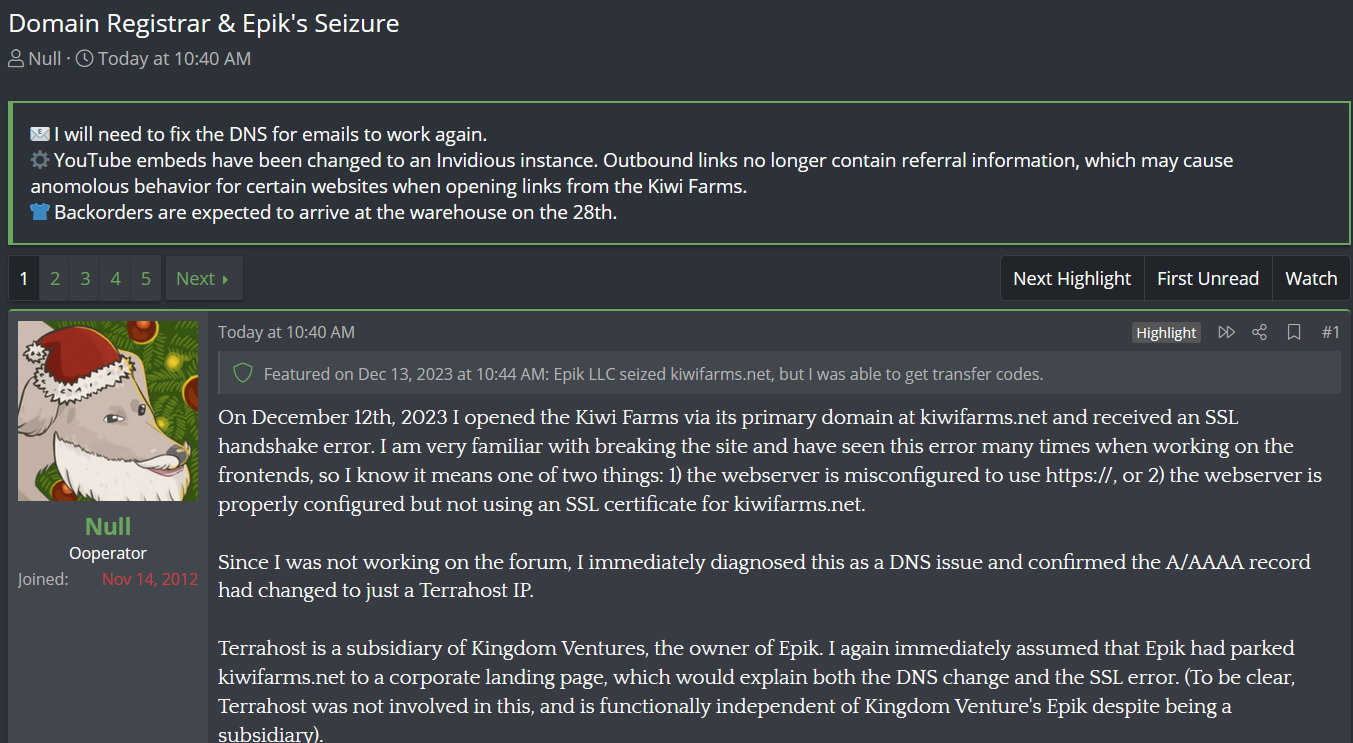Click the clock icon beside the thread date
Image resolution: width=1353 pixels, height=743 pixels.
(x=85, y=59)
